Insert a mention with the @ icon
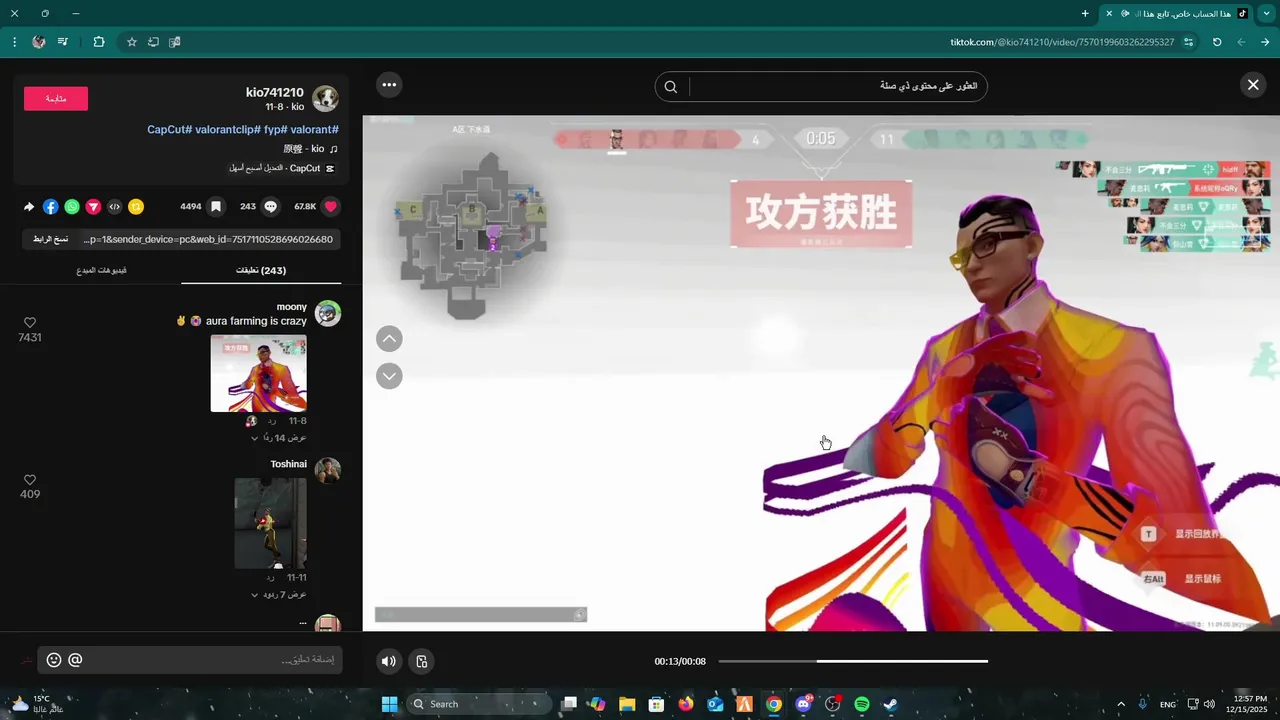1280x720 pixels. (75, 660)
